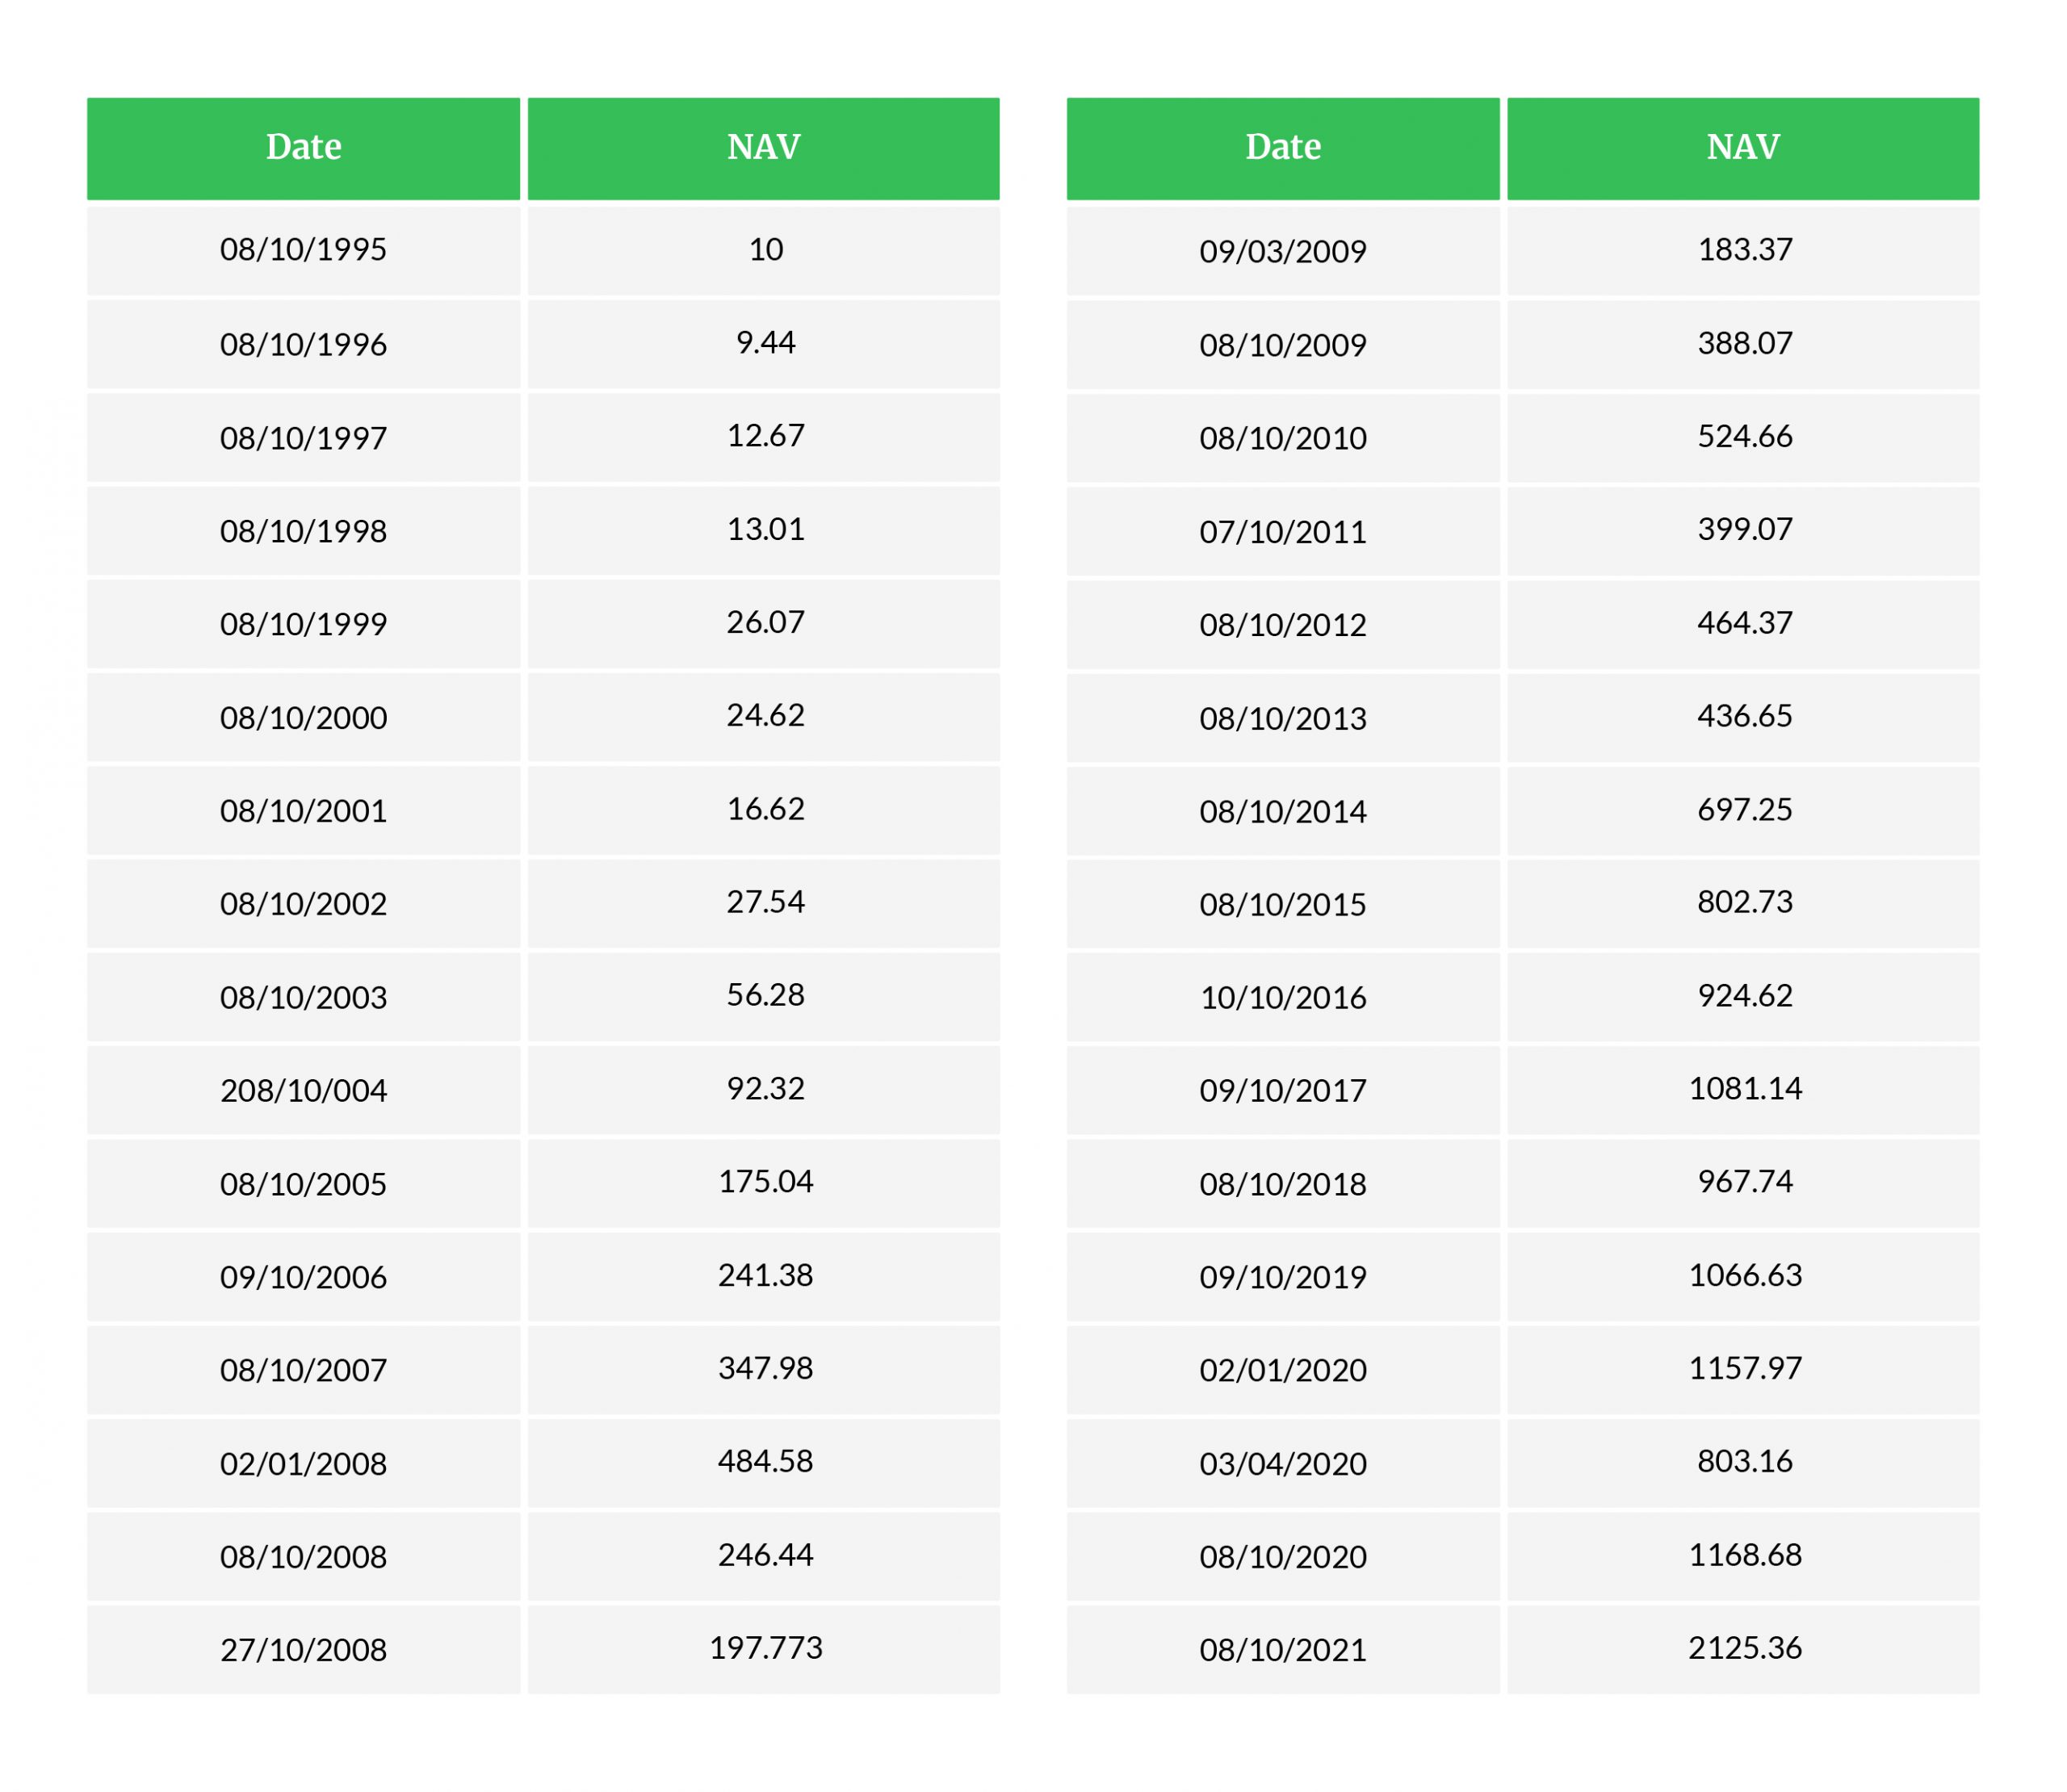Click the date 08/10/1999

coord(303,624)
